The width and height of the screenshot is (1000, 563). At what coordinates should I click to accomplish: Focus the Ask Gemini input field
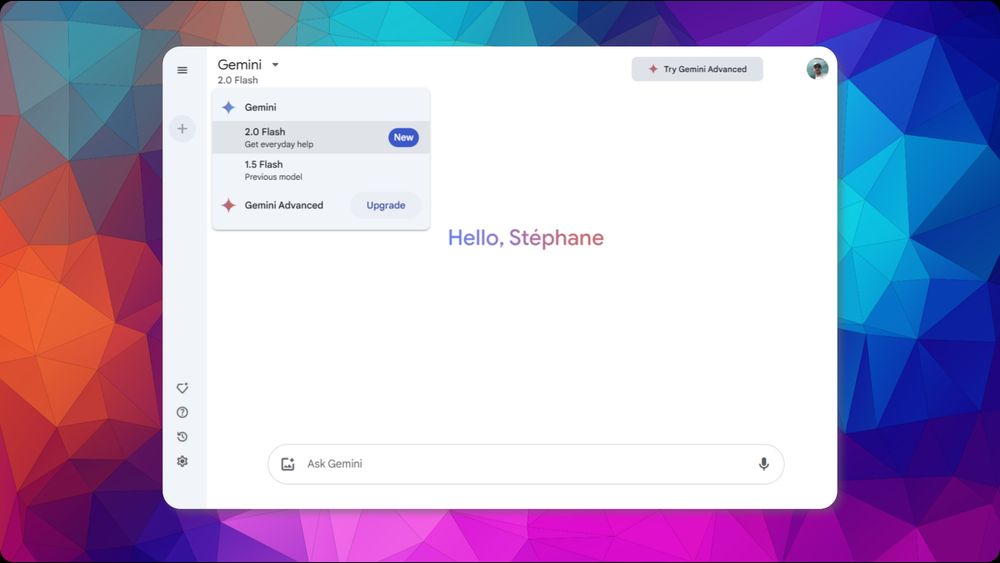pyautogui.click(x=526, y=464)
